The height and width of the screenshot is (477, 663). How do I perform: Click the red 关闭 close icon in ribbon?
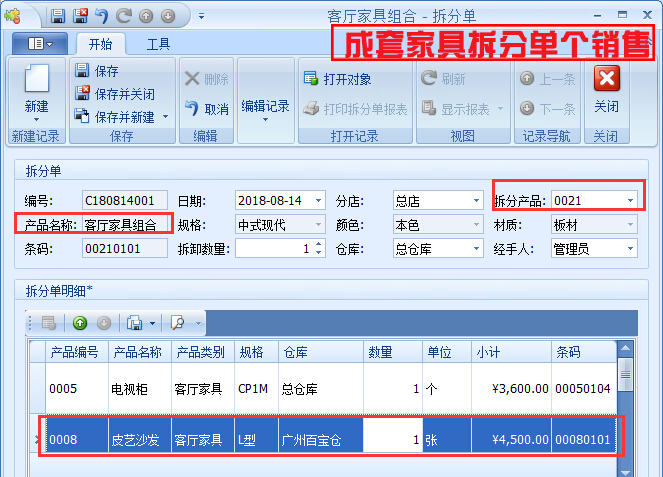pos(606,80)
